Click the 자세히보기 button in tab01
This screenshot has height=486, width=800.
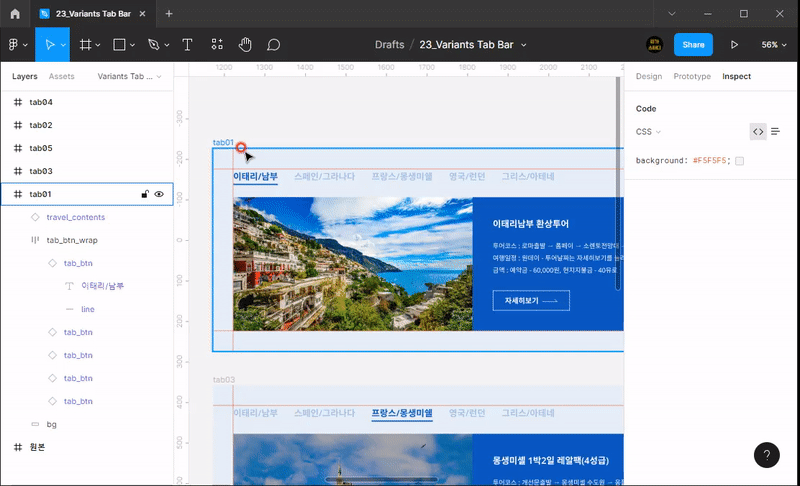[531, 301]
